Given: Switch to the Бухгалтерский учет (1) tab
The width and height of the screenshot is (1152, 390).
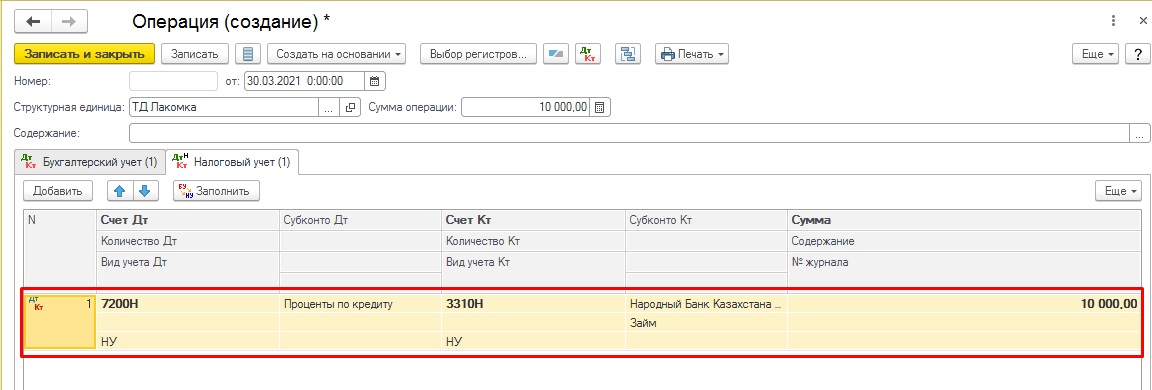Looking at the screenshot, I should coord(90,162).
